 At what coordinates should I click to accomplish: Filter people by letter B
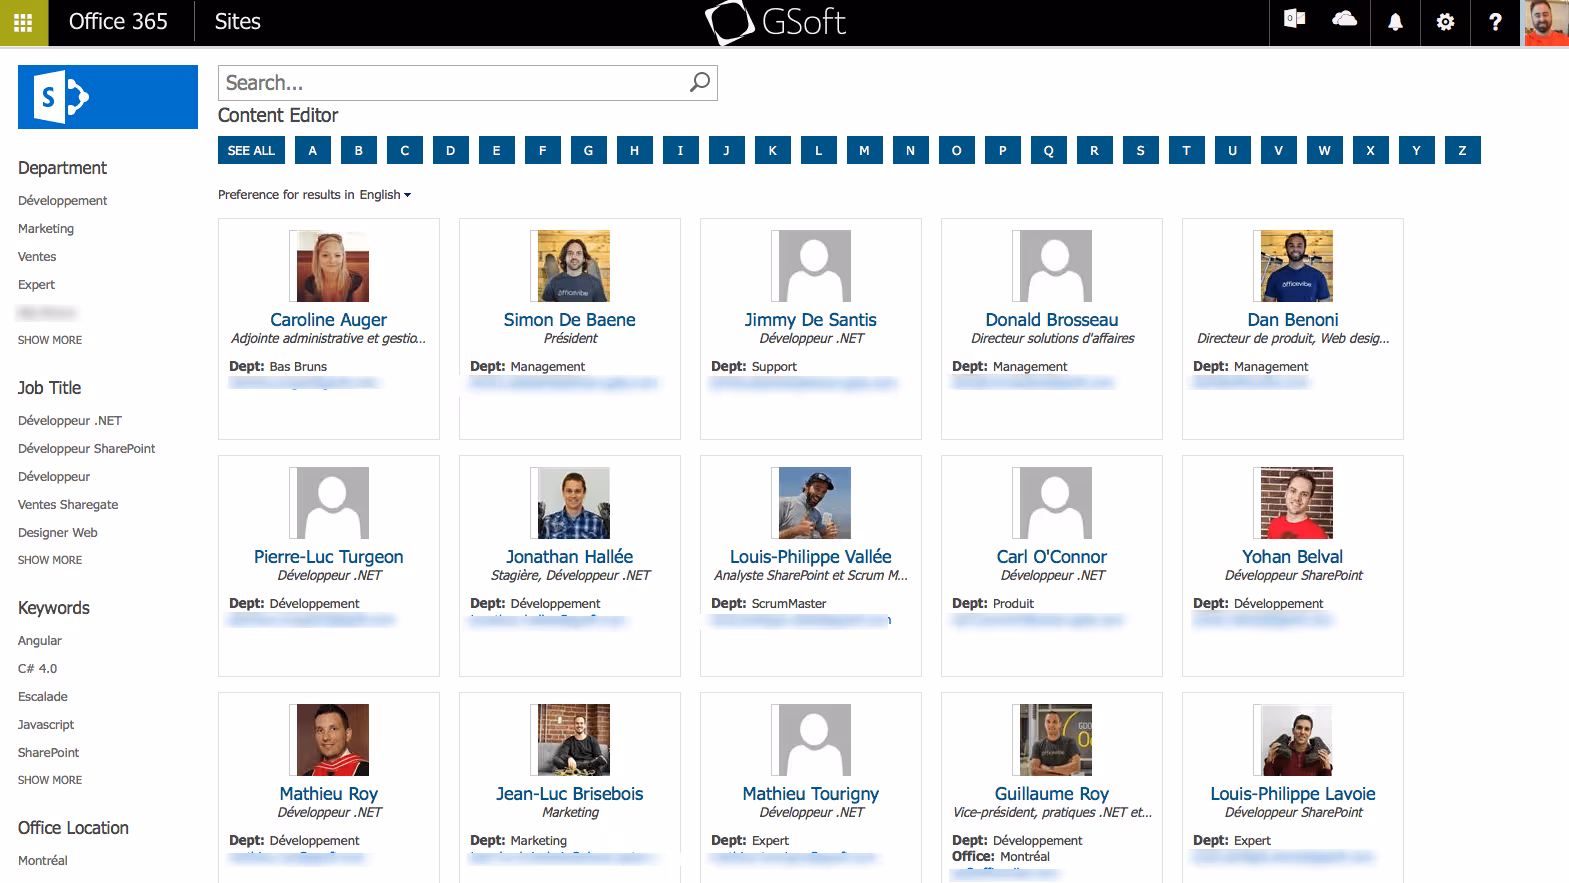(359, 150)
